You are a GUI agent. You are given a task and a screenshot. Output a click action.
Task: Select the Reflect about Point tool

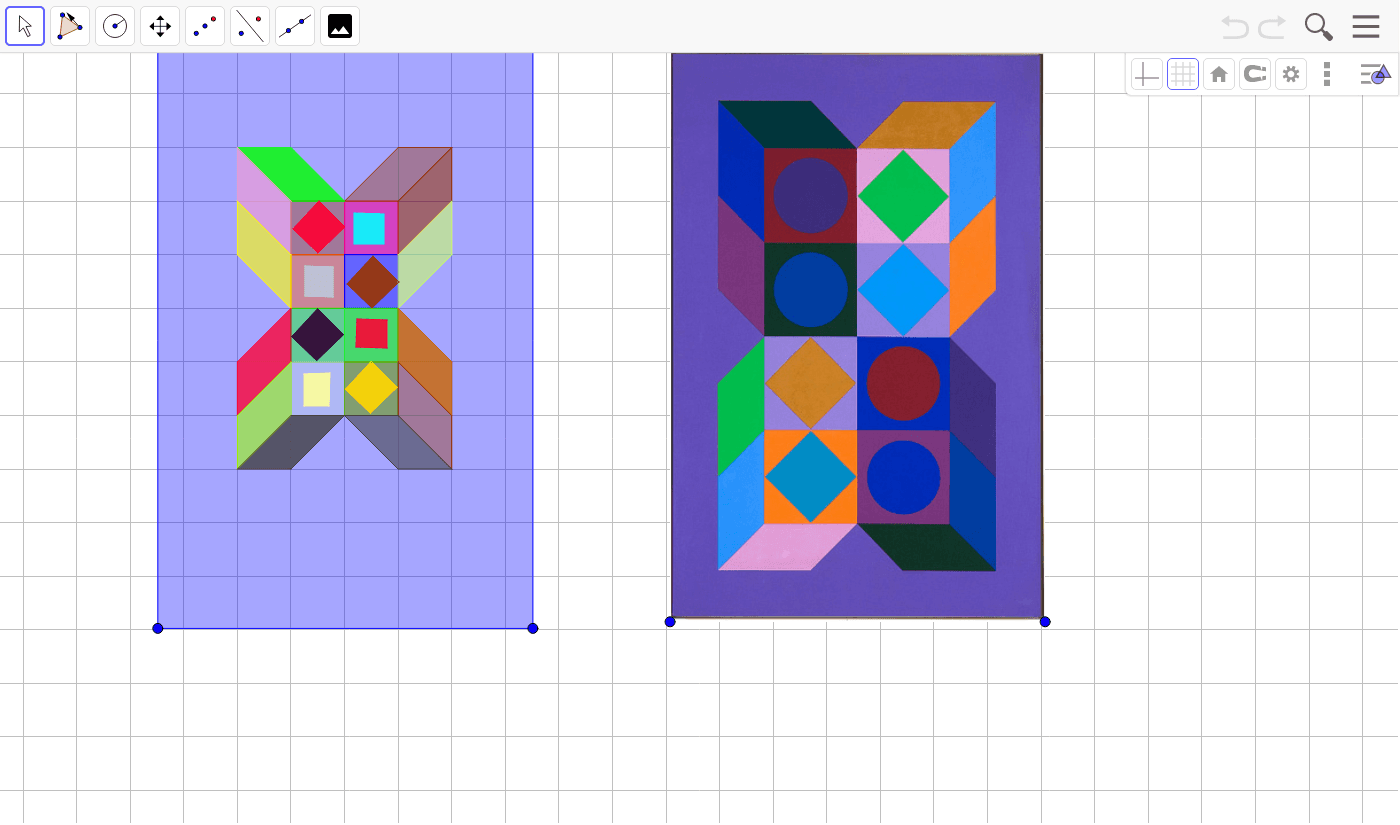coord(205,26)
